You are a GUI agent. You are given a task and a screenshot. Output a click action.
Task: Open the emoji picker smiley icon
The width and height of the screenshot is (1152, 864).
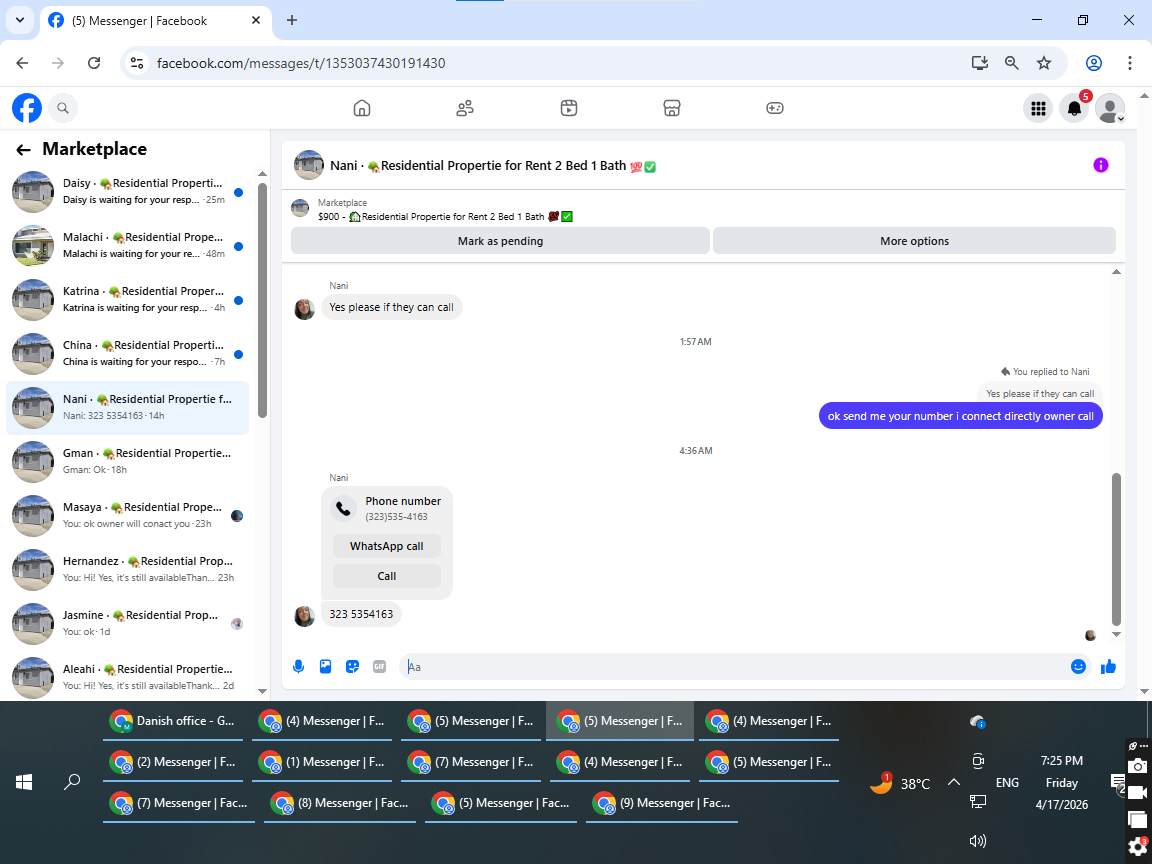(x=1078, y=666)
